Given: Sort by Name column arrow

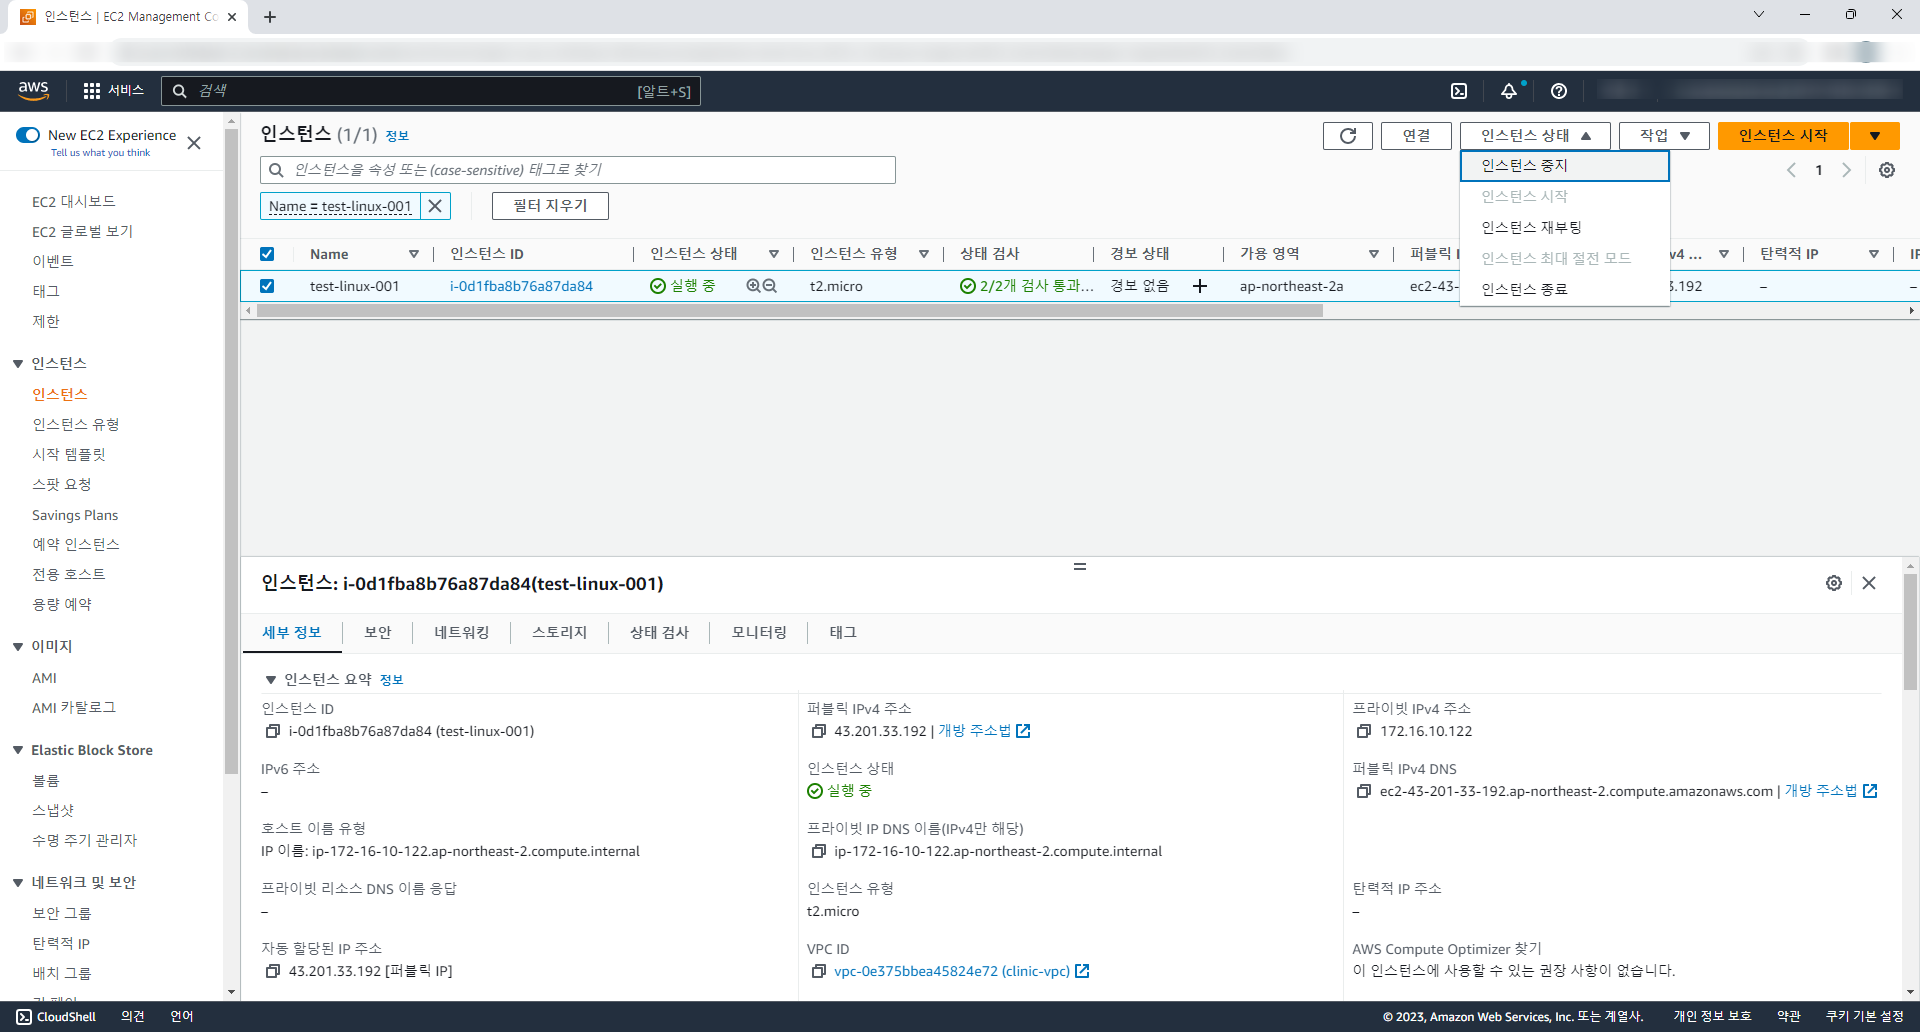Looking at the screenshot, I should pyautogui.click(x=414, y=254).
